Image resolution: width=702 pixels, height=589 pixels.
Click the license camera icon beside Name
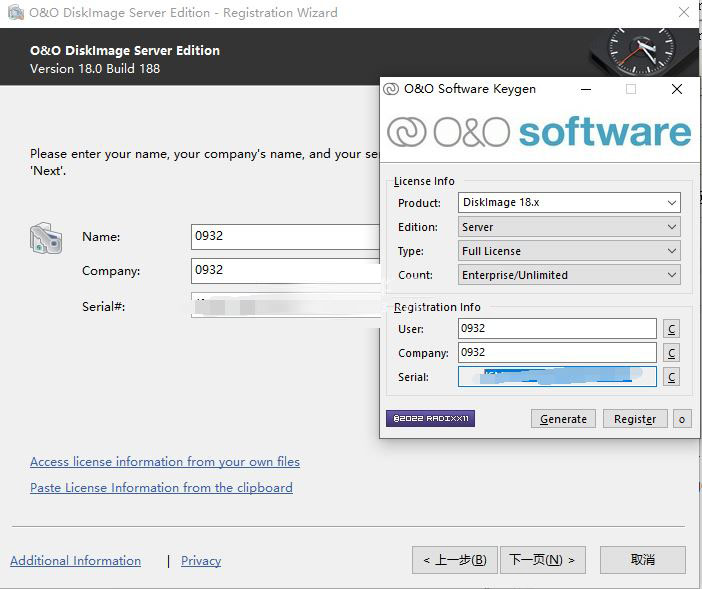tap(46, 238)
